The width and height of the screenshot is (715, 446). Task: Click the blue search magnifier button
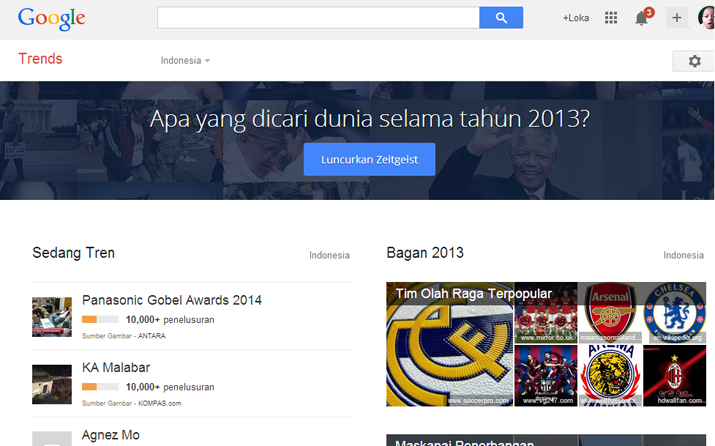(x=501, y=18)
